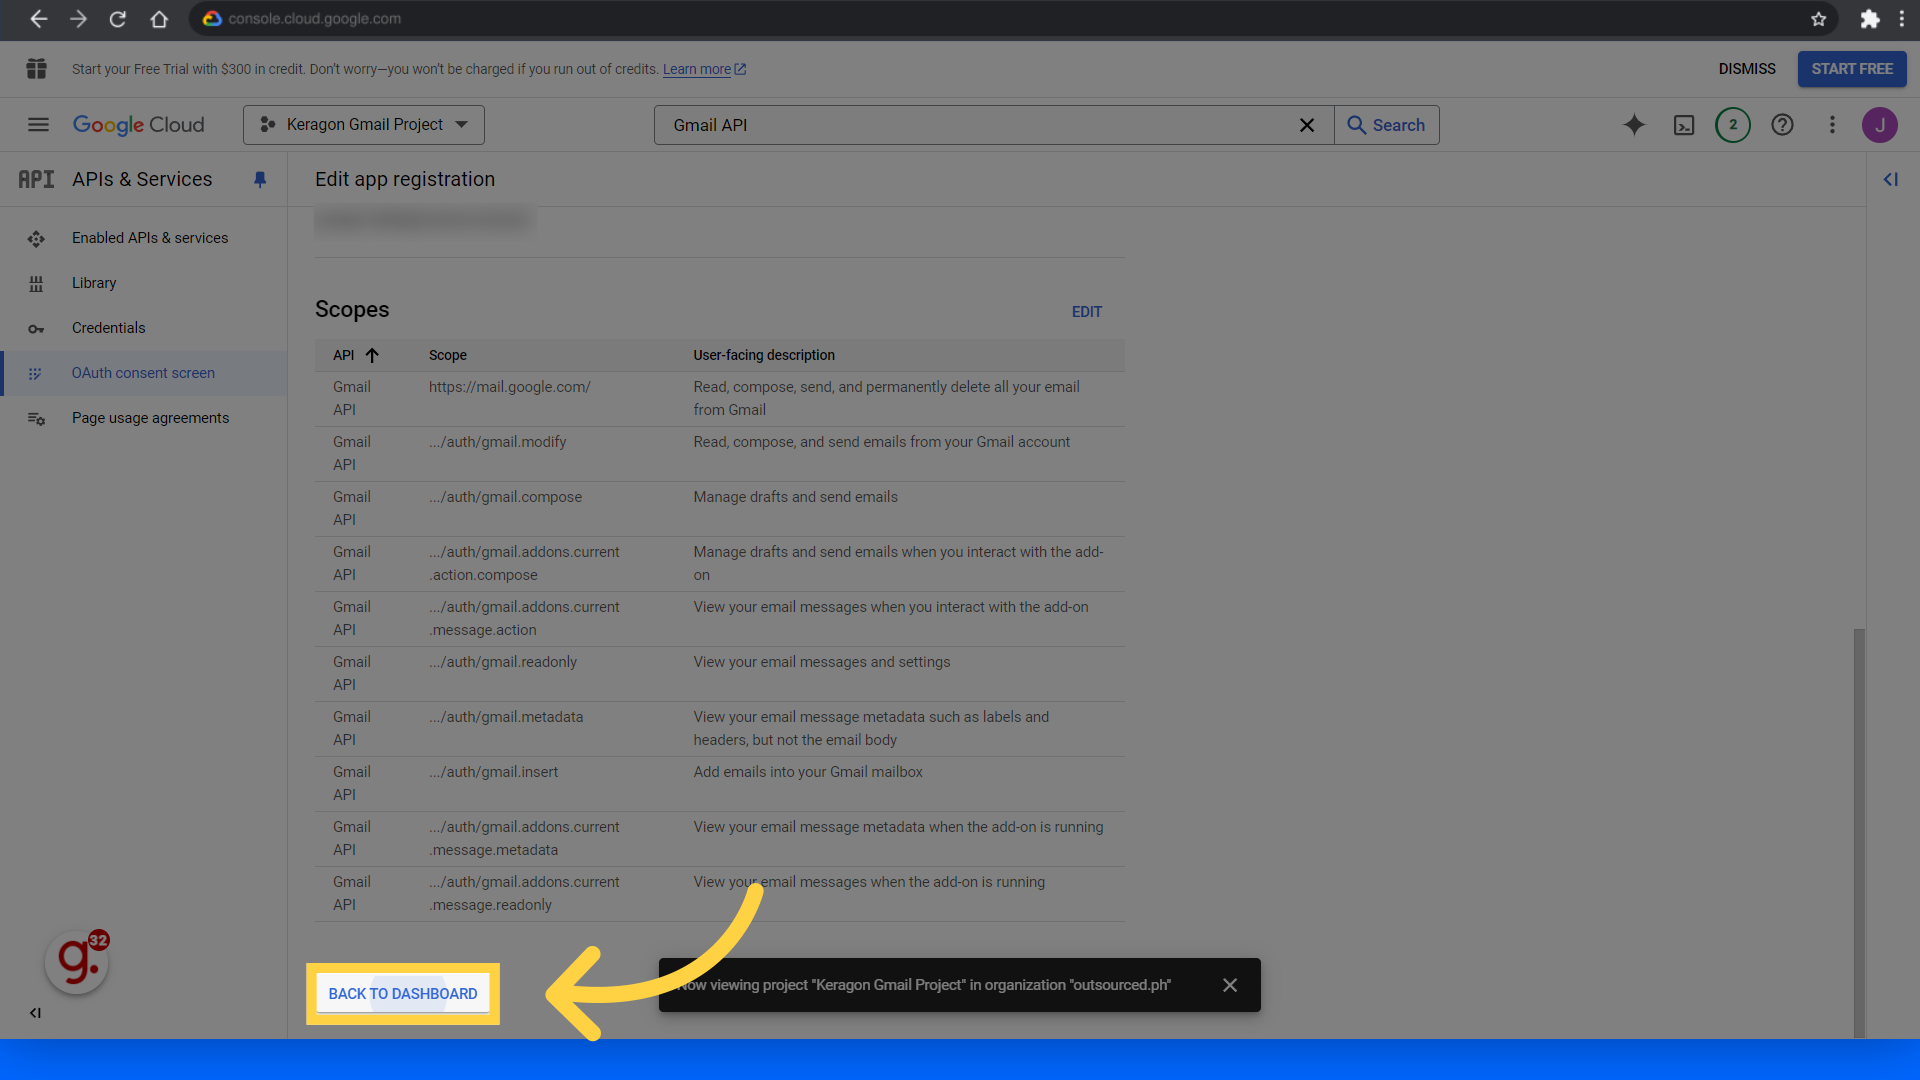Collapse the left navigation sidebar

[x=35, y=1013]
